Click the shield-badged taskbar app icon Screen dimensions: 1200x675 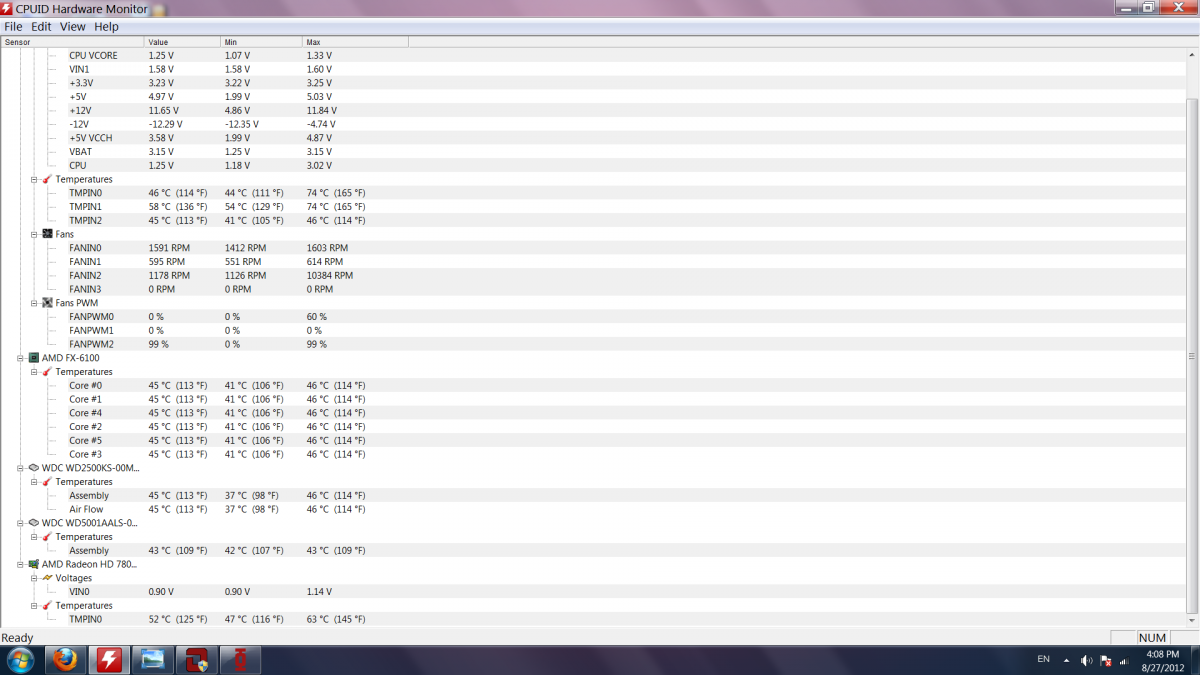pos(196,660)
